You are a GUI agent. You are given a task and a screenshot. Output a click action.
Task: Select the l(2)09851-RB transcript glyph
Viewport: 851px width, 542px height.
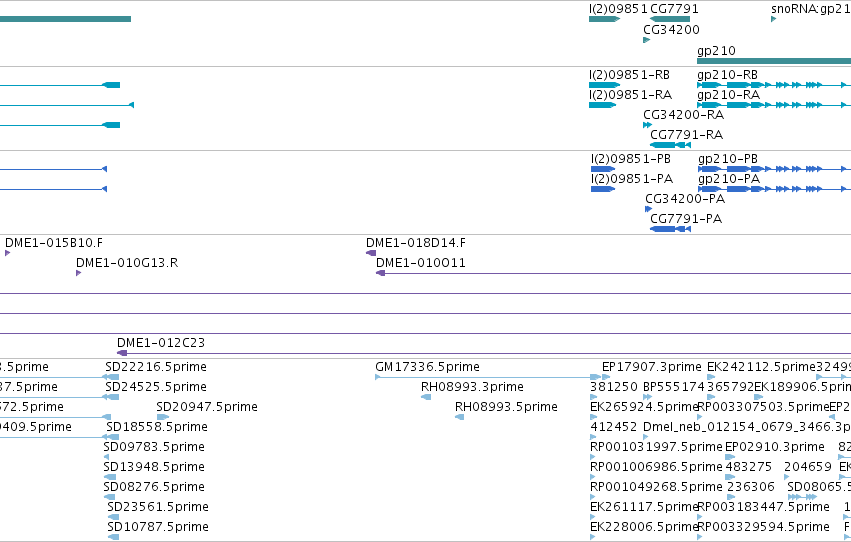pyautogui.click(x=605, y=85)
